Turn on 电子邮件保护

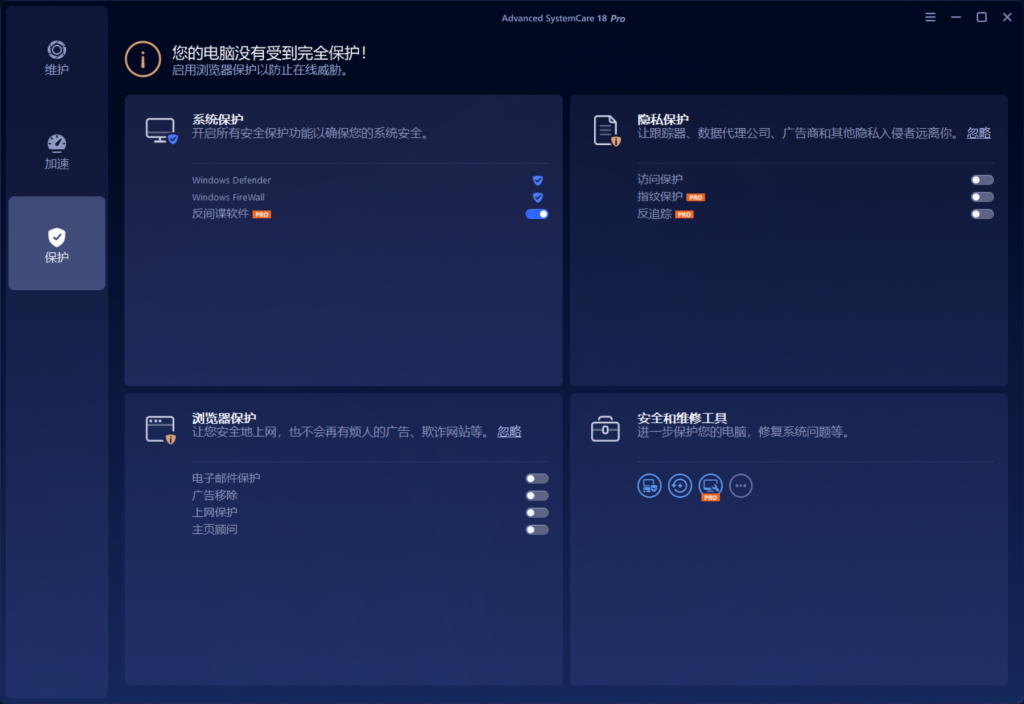tap(537, 478)
